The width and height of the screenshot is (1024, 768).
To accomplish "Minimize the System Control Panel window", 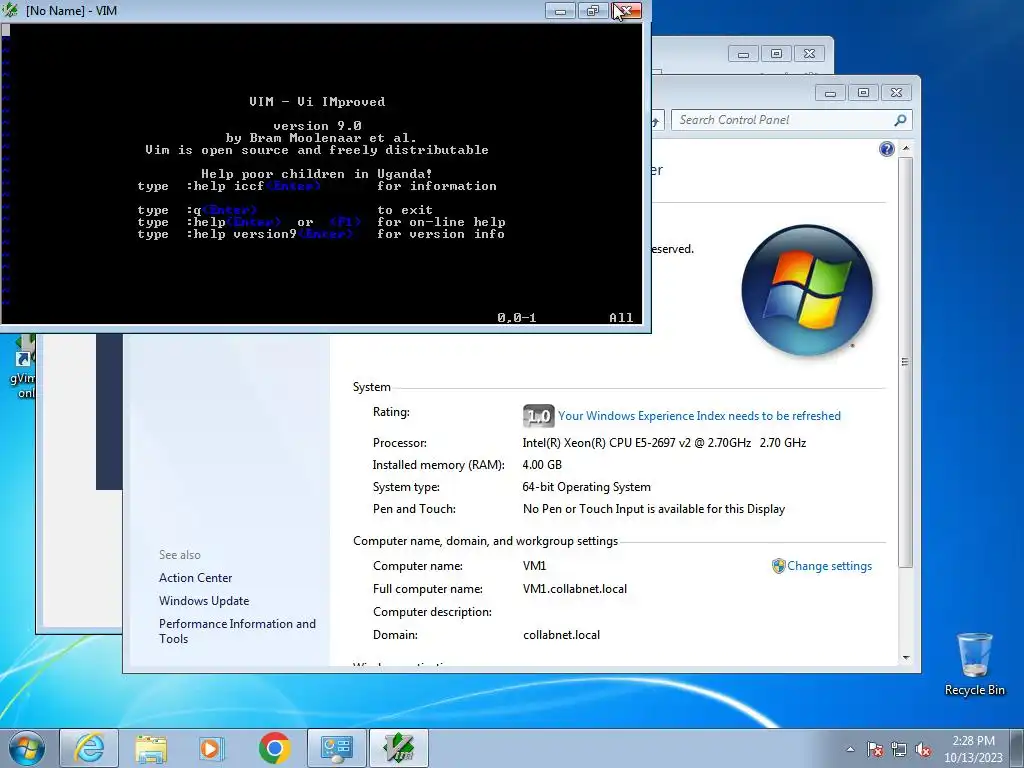I will click(x=830, y=93).
